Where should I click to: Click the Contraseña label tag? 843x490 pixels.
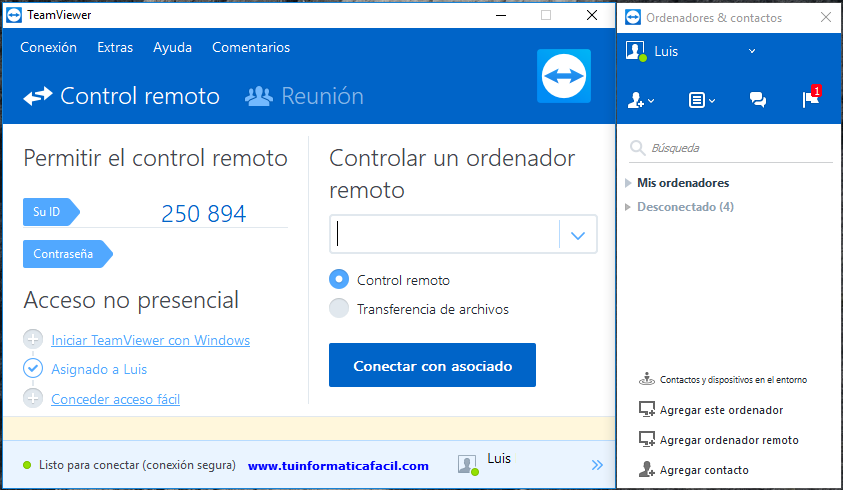coord(68,254)
